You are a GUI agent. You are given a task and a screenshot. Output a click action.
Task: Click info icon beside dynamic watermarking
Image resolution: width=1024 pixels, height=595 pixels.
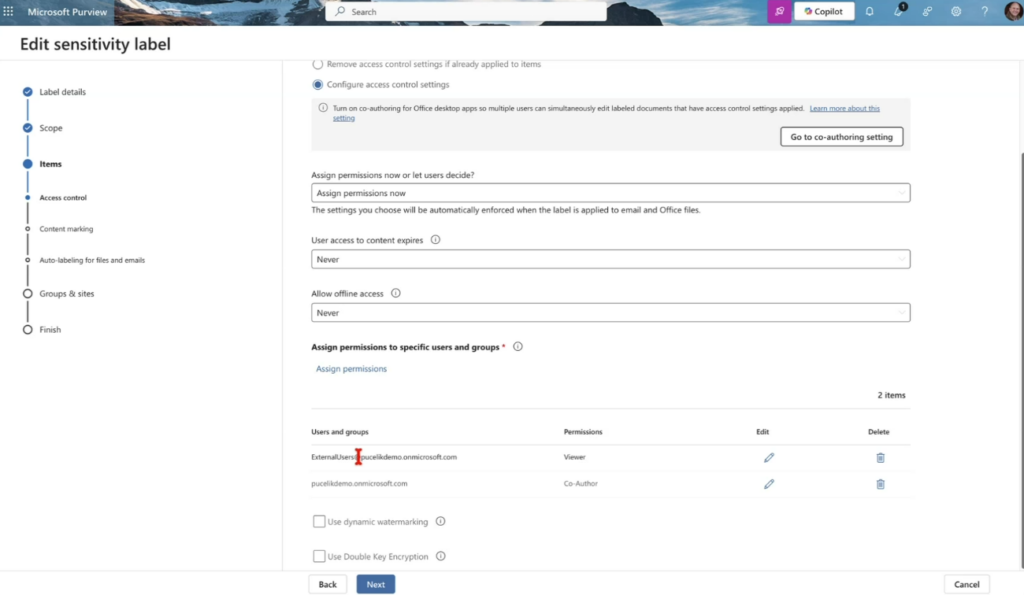pyautogui.click(x=441, y=521)
